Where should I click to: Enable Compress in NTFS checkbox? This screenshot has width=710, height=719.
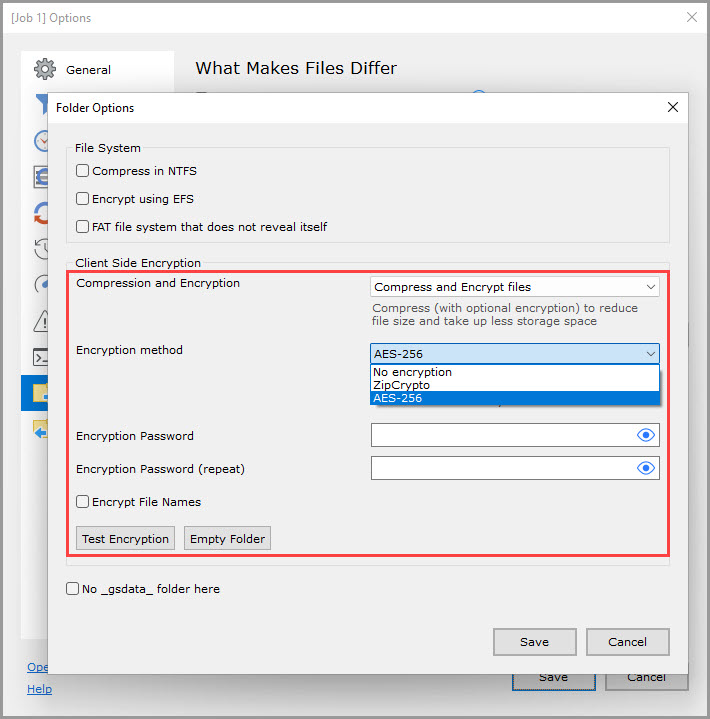pos(83,171)
